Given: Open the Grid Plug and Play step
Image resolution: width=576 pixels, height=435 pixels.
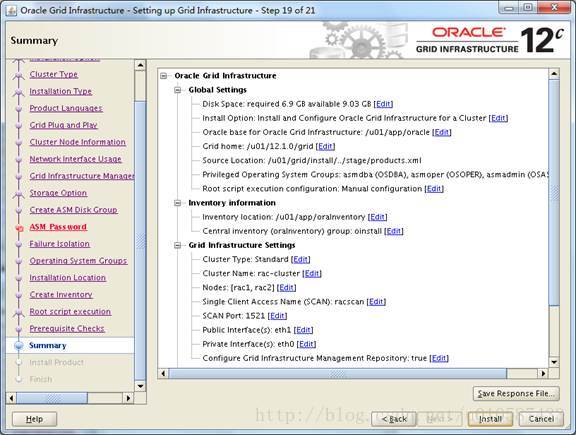Looking at the screenshot, I should 63,125.
